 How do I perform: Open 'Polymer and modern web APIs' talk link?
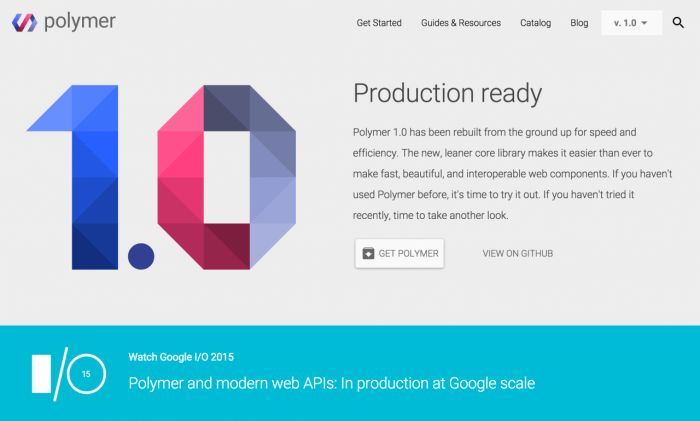tap(332, 383)
